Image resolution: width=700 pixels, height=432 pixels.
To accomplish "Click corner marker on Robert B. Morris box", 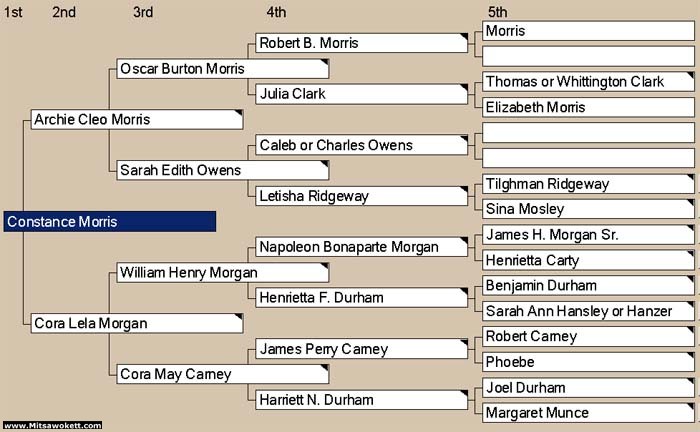I will [464, 37].
